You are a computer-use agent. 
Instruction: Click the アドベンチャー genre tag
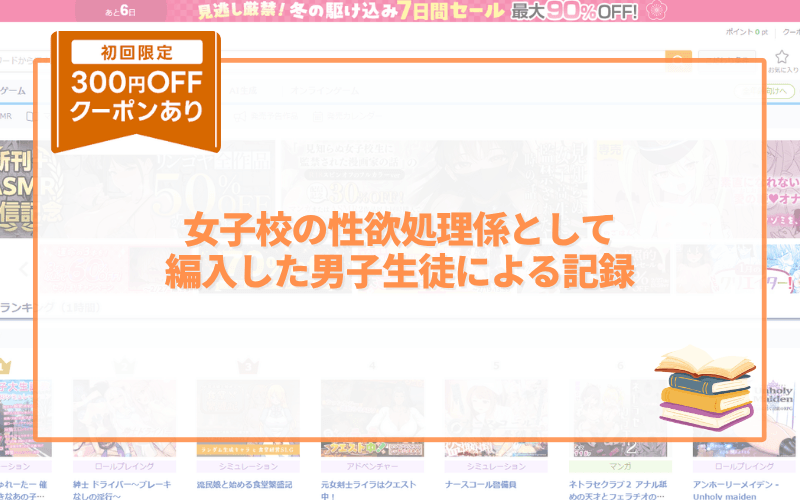pos(372,466)
